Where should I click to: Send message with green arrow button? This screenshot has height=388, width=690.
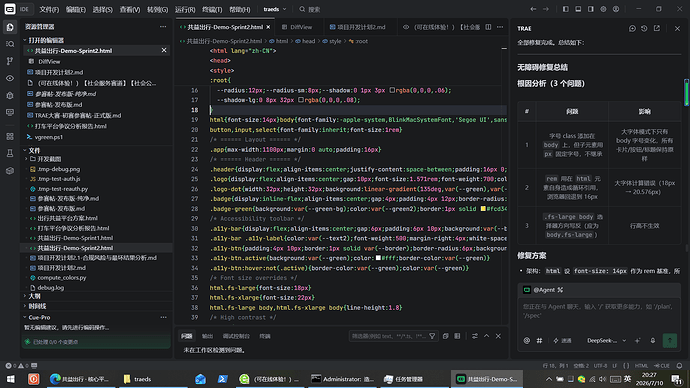669,340
